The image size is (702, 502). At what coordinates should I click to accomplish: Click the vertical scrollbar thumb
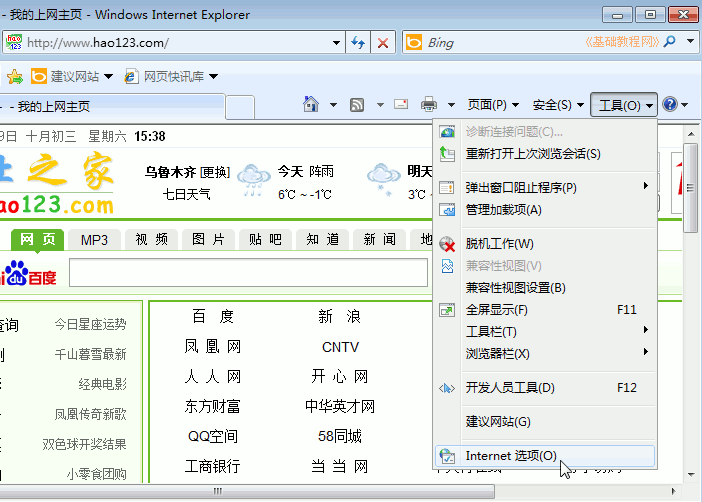tap(690, 188)
